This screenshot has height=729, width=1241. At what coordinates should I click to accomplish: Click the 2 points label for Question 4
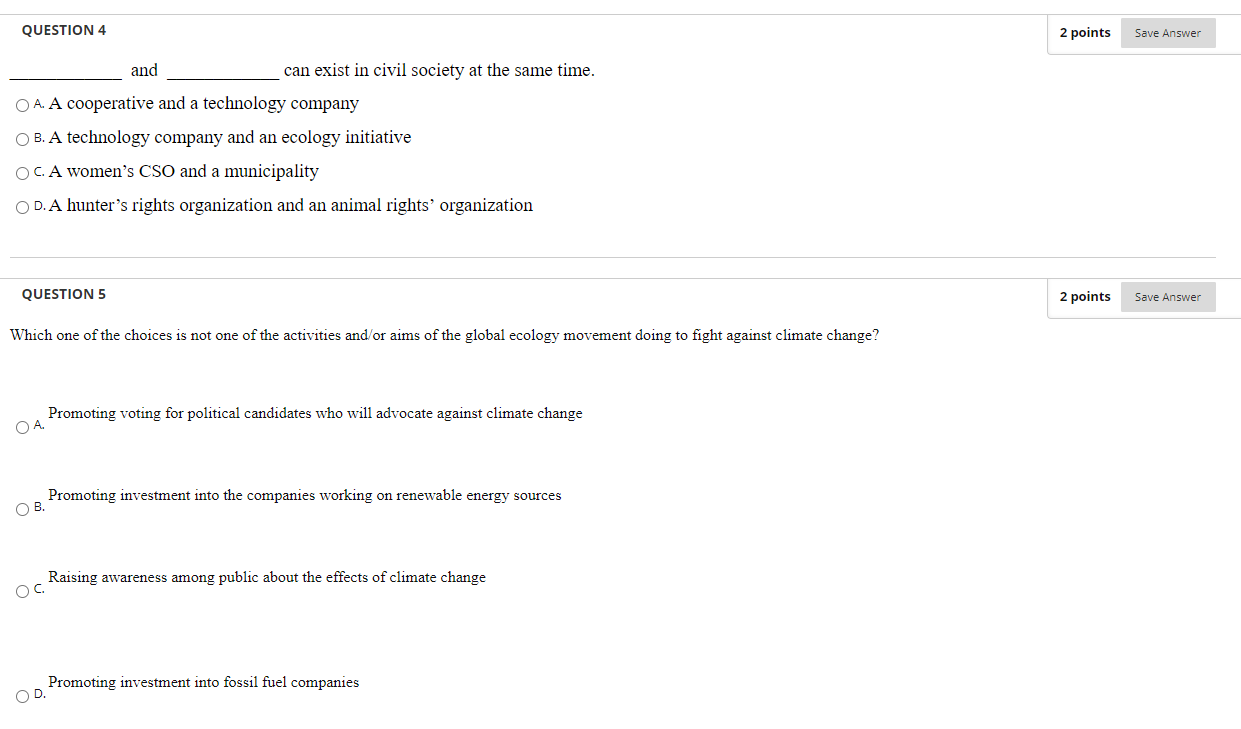(1085, 32)
